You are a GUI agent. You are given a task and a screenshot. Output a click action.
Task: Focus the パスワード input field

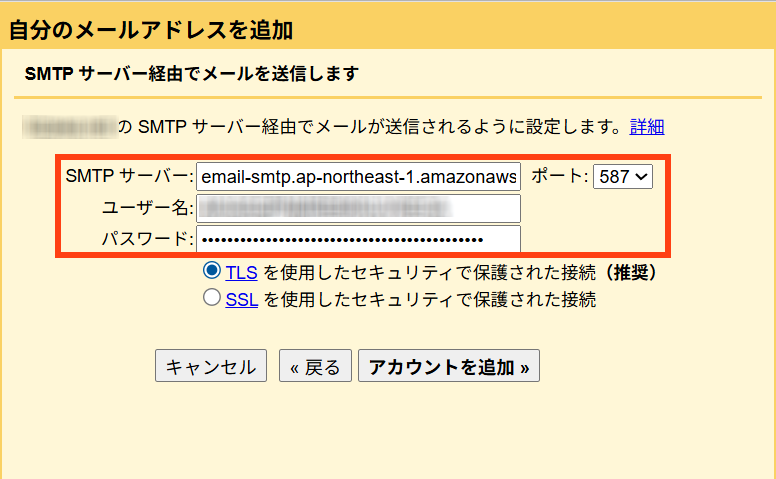tap(358, 240)
